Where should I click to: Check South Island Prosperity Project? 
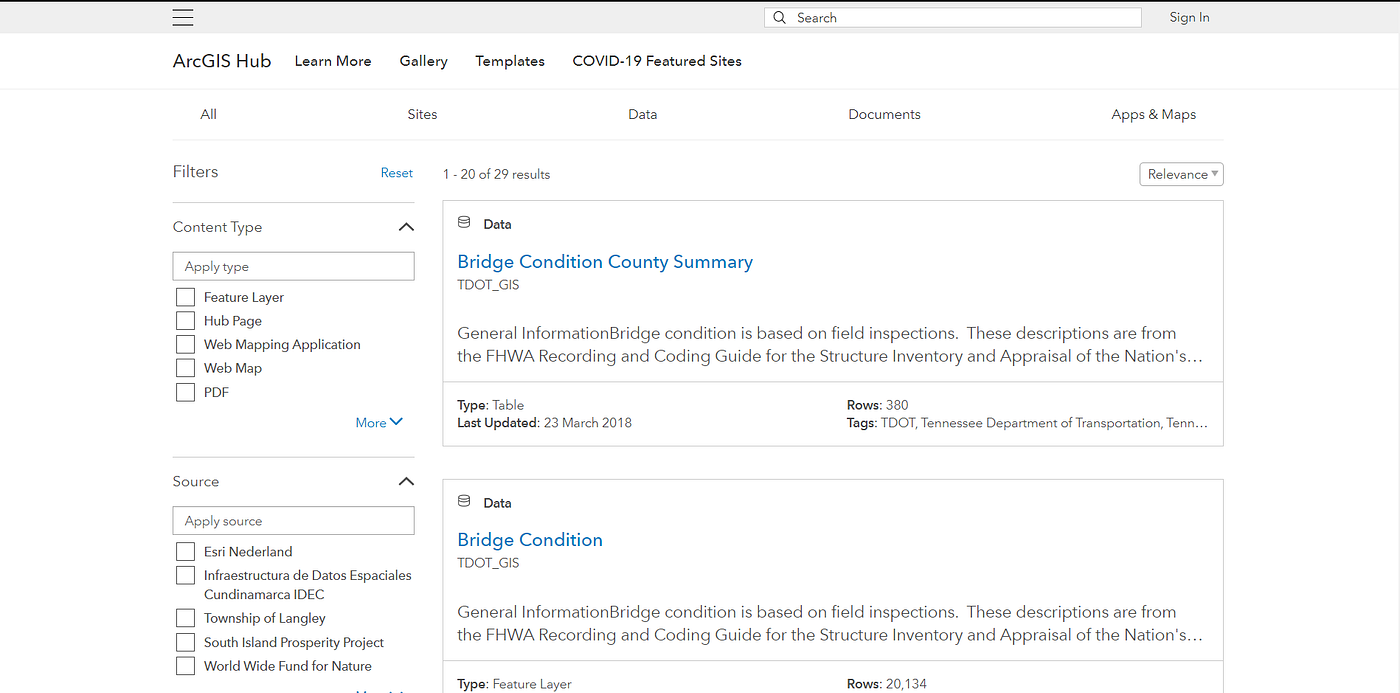(x=185, y=642)
